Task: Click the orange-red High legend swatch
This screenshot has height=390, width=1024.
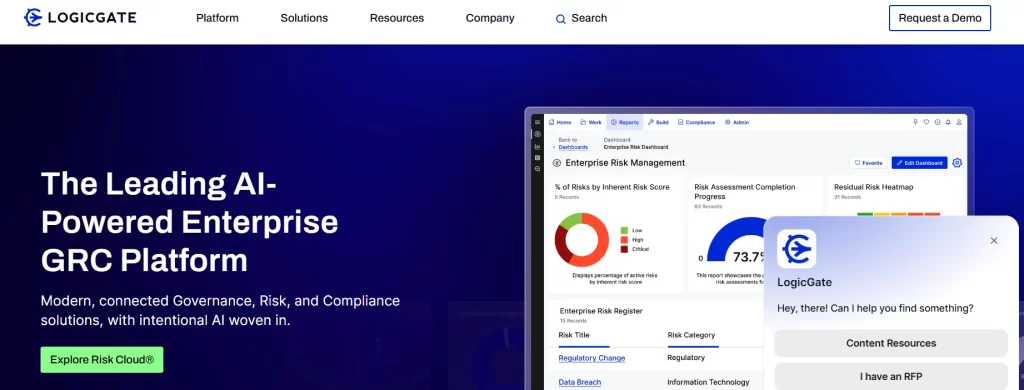Action: click(624, 240)
